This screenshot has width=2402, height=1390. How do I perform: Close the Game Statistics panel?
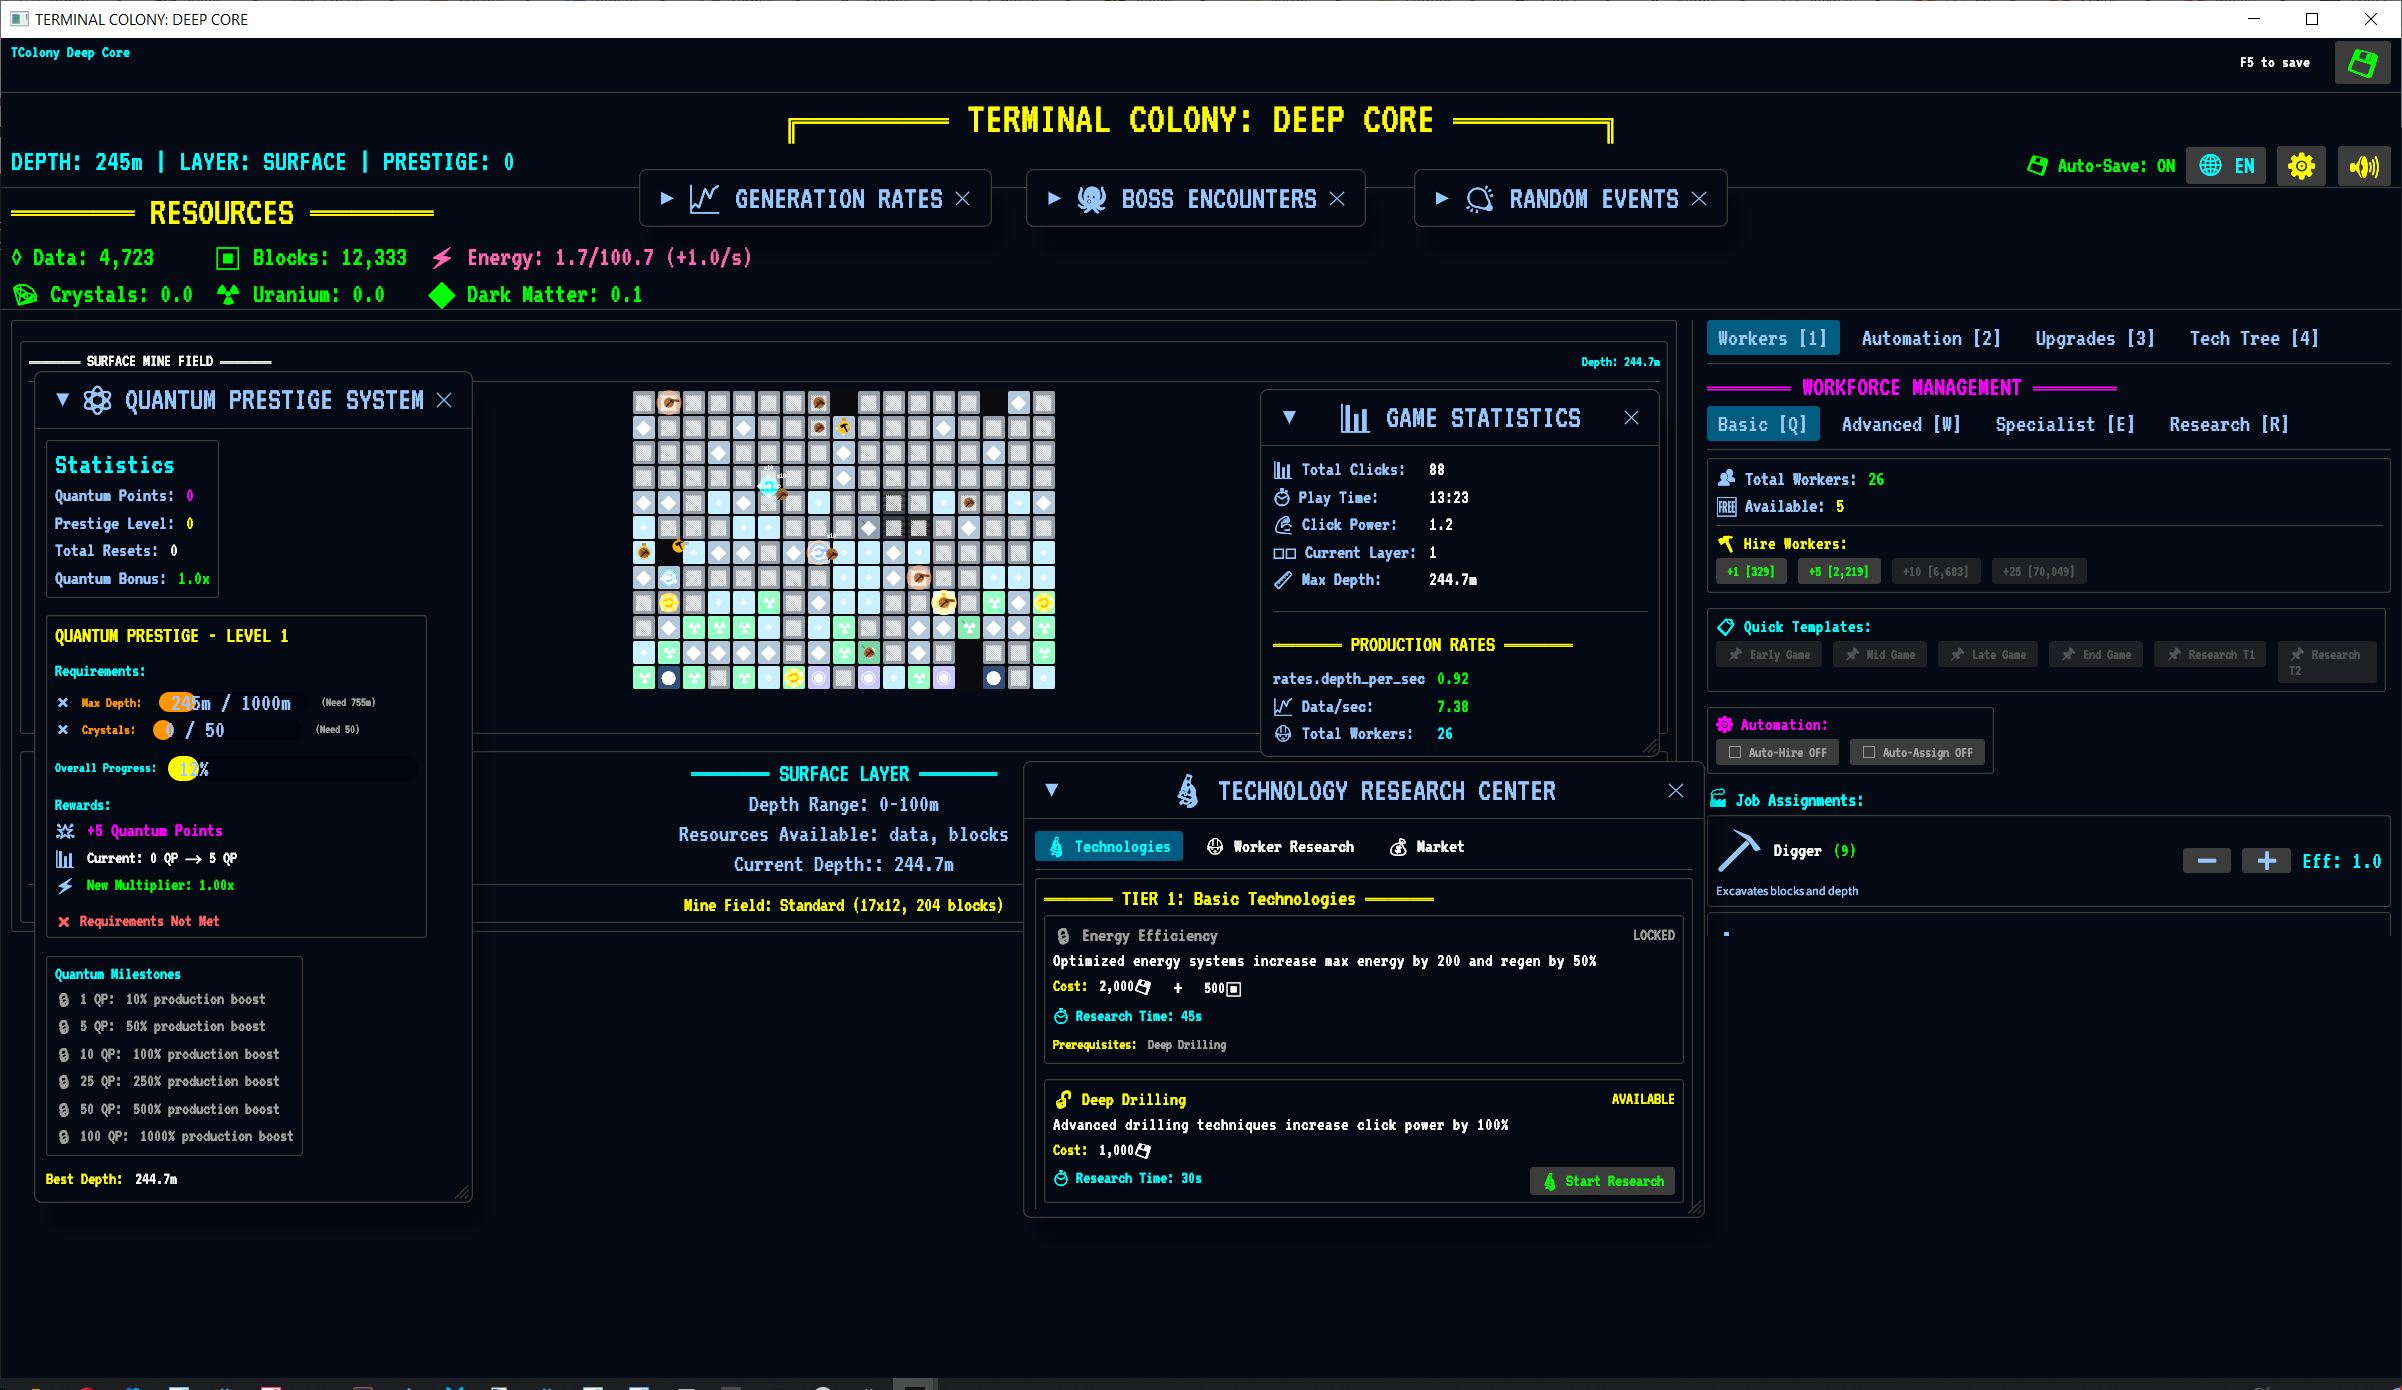pos(1631,418)
